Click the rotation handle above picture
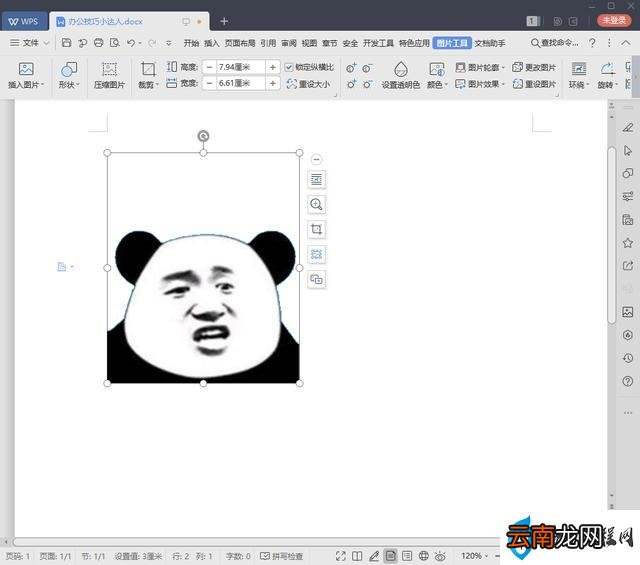Viewport: 640px width, 565px height. (203, 136)
